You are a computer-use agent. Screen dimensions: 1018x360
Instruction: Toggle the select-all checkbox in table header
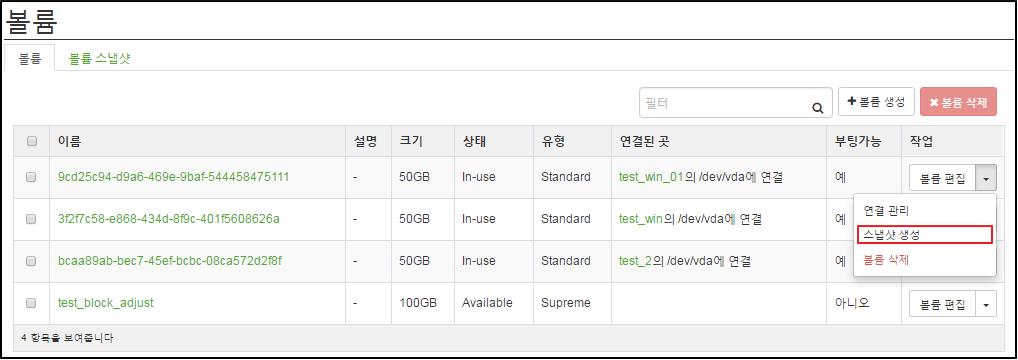[31, 141]
